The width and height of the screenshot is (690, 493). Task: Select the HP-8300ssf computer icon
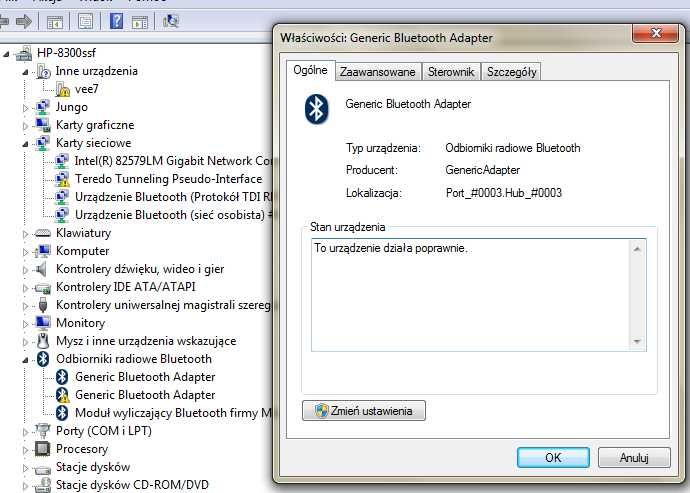tap(24, 53)
